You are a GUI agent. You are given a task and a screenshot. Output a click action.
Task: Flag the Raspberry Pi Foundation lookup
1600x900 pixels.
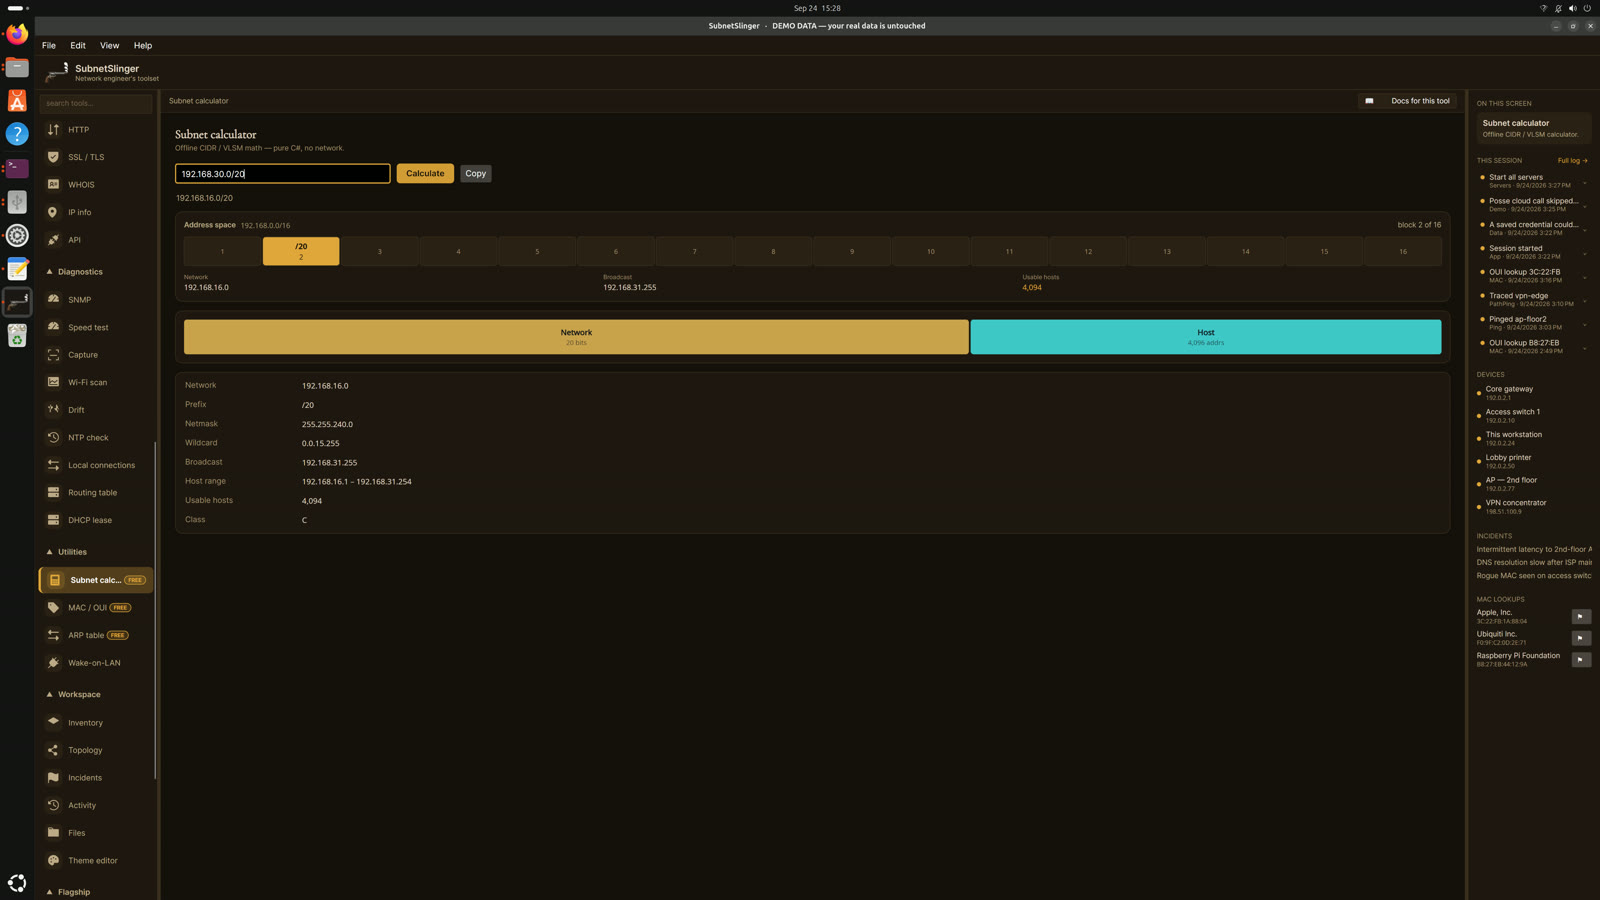tap(1581, 660)
